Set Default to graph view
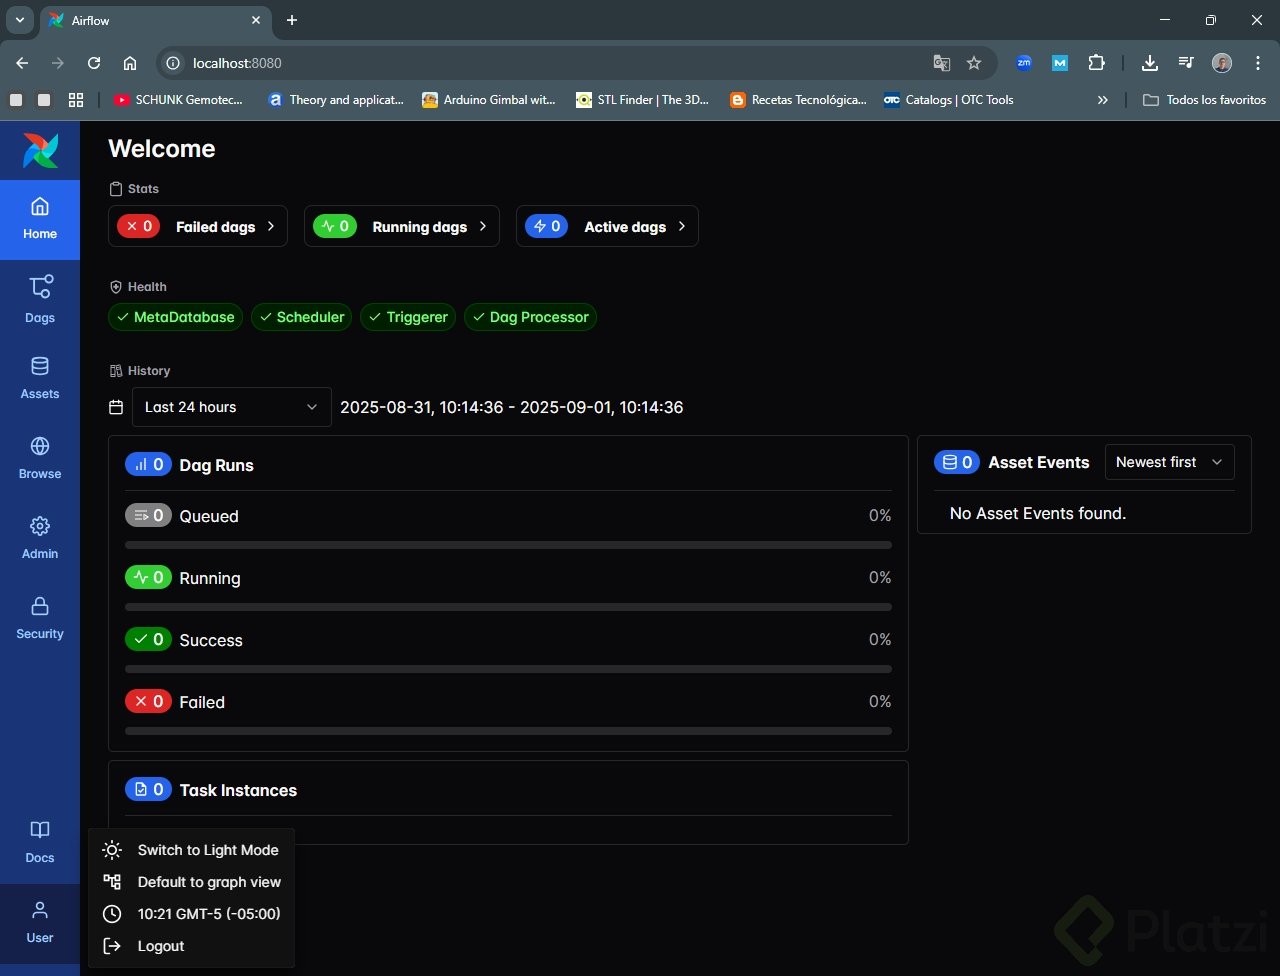 191,882
